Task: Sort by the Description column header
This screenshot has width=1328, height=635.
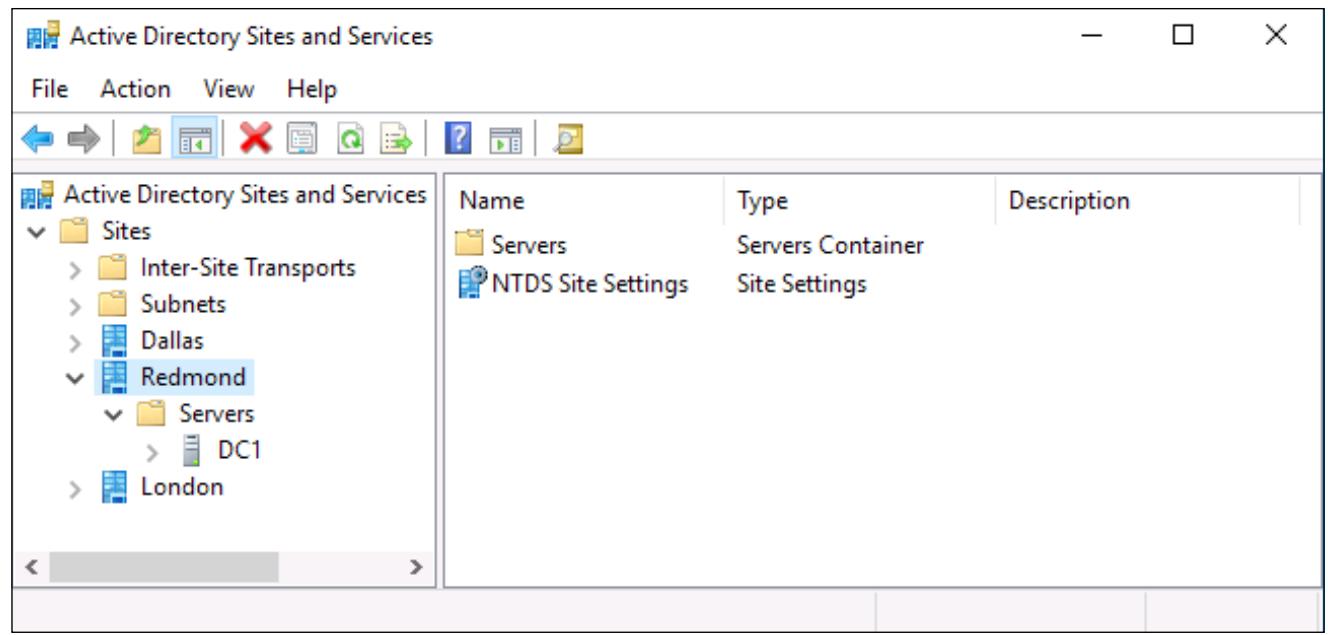Action: click(1147, 201)
